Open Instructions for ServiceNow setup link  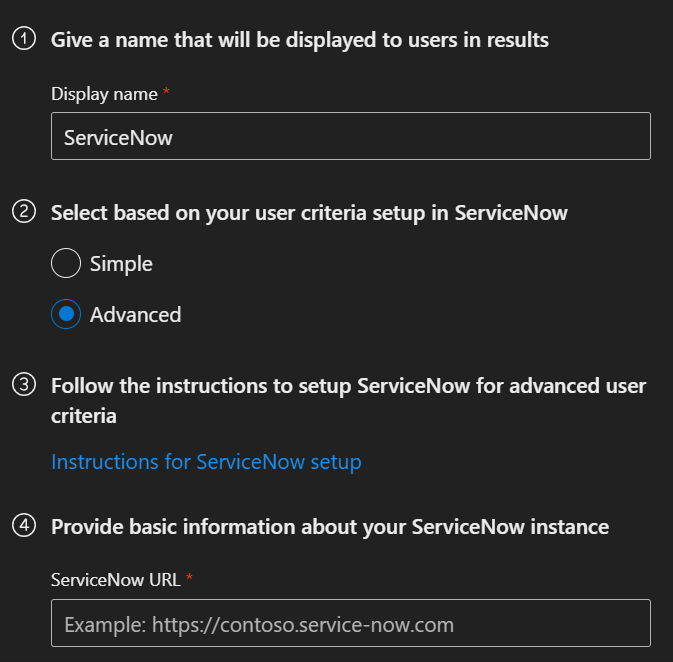pyautogui.click(x=206, y=462)
